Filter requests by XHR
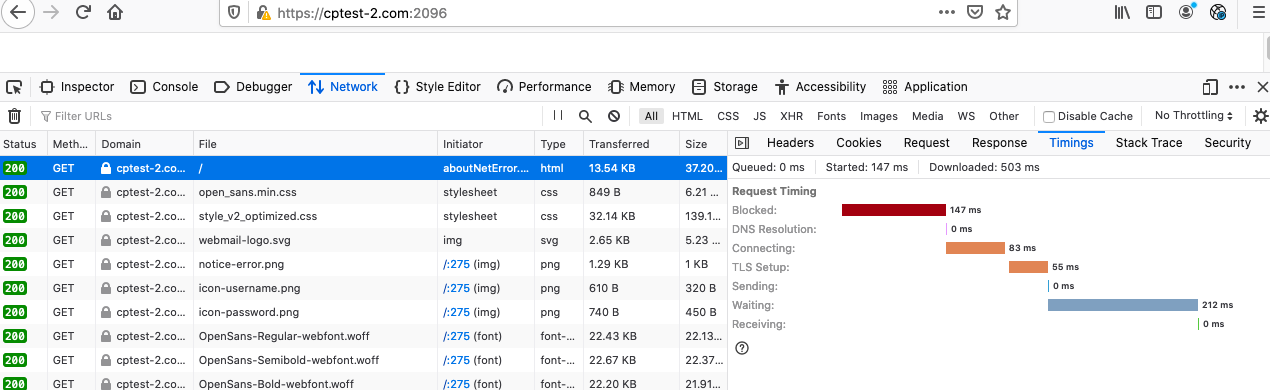Image resolution: width=1270 pixels, height=390 pixels. (x=792, y=116)
